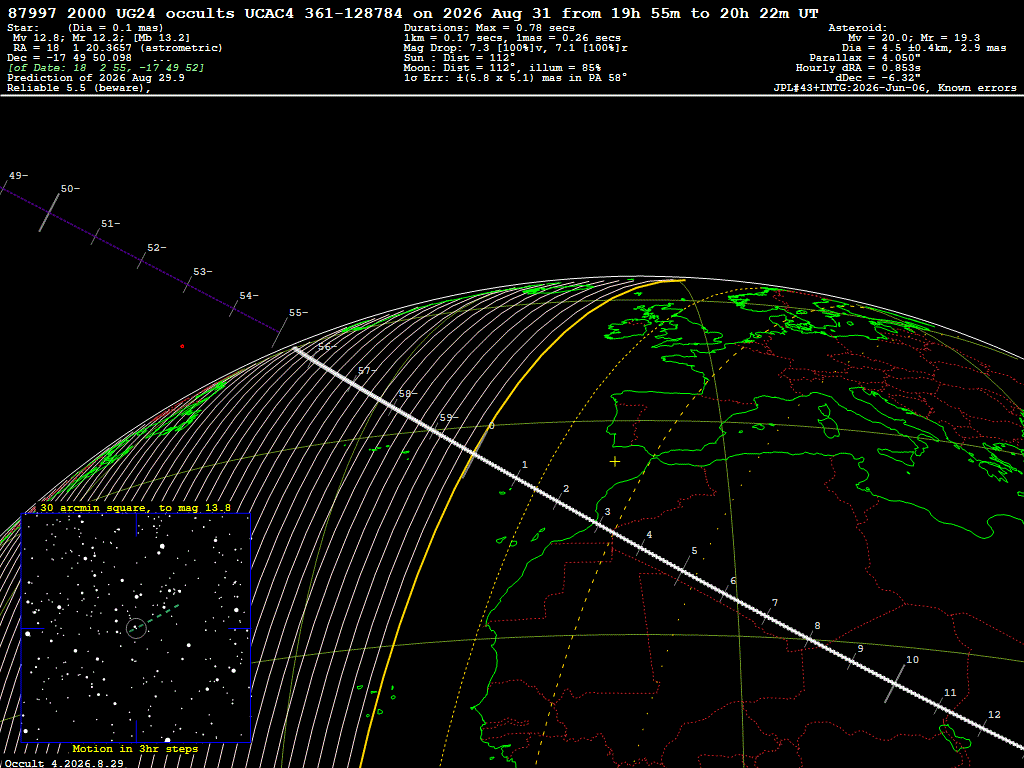Click the green dashed motion line in the star chart
This screenshot has height=768, width=1024.
tap(159, 617)
